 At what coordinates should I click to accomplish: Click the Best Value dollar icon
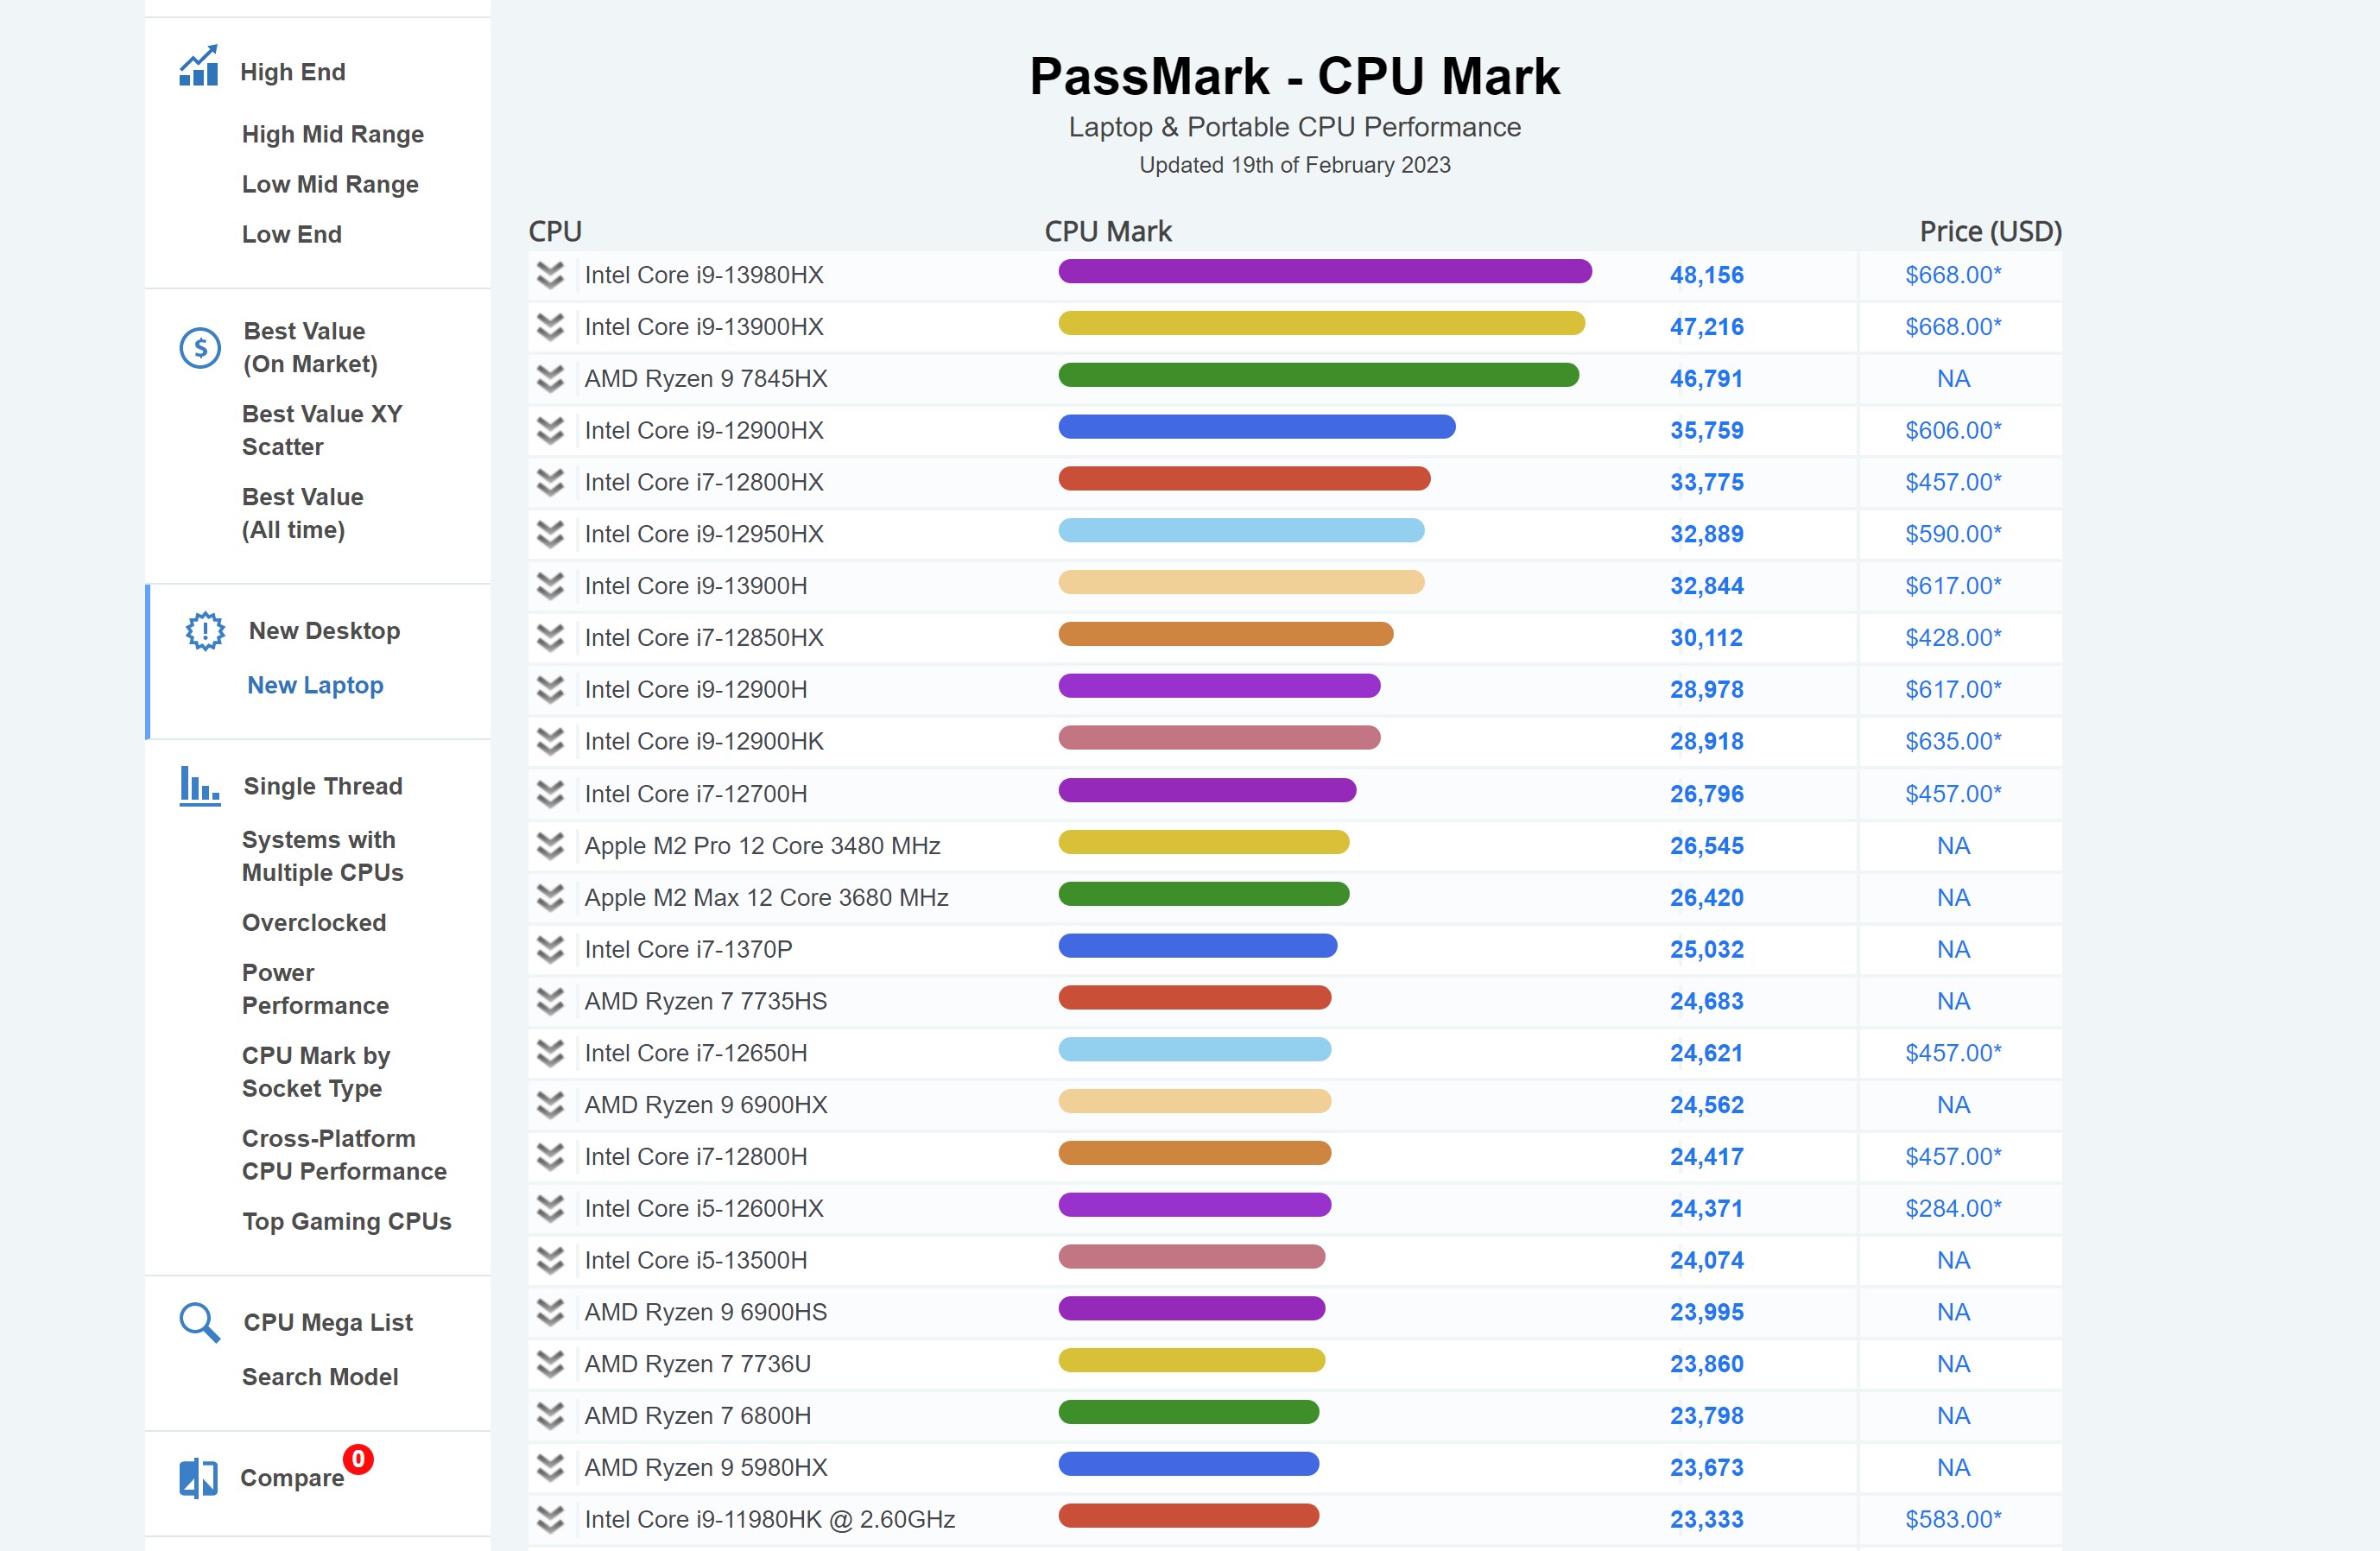tap(200, 347)
